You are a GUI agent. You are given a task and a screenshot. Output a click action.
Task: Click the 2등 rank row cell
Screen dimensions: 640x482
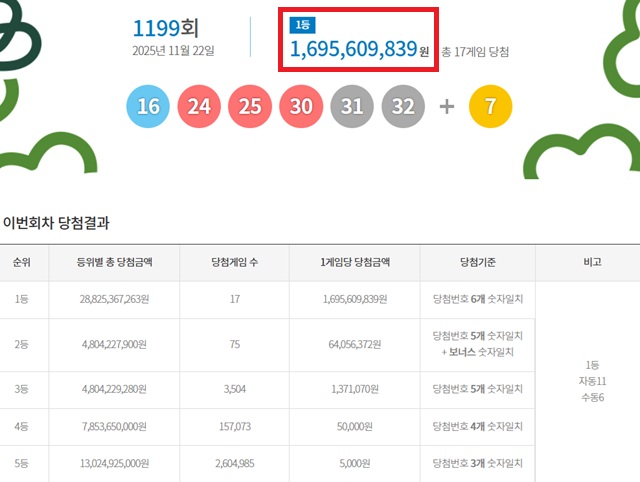tap(21, 345)
